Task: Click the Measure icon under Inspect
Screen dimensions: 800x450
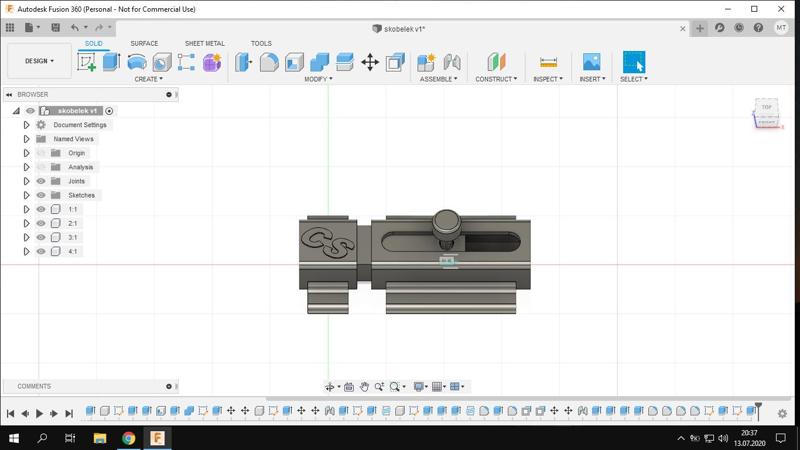Action: point(547,62)
